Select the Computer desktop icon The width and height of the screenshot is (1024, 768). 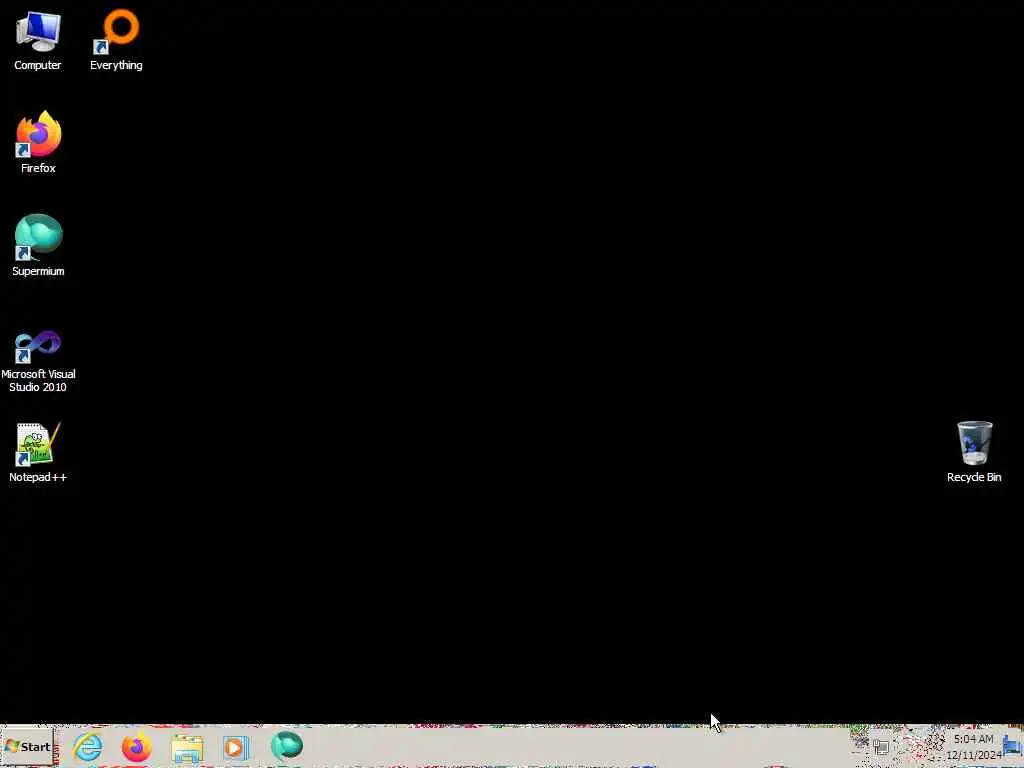38,40
